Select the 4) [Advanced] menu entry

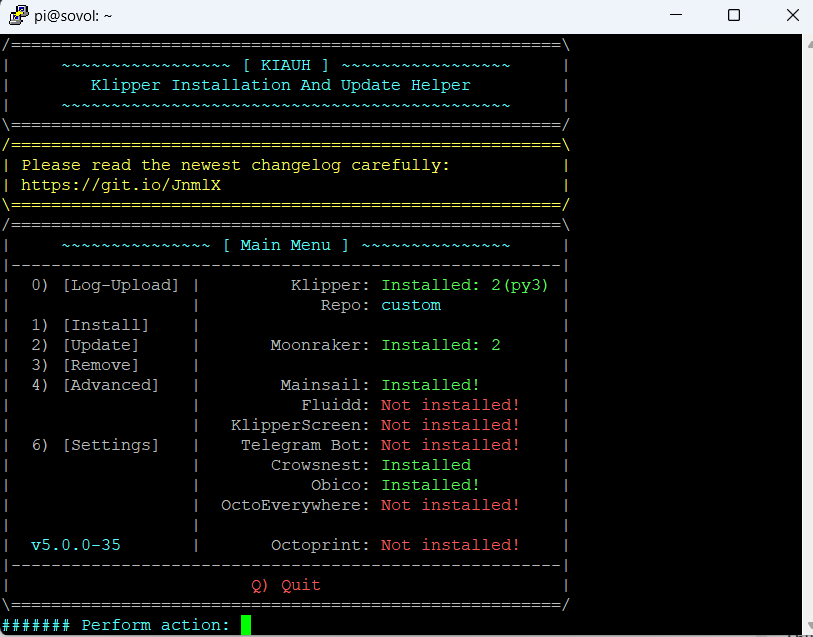coord(95,385)
